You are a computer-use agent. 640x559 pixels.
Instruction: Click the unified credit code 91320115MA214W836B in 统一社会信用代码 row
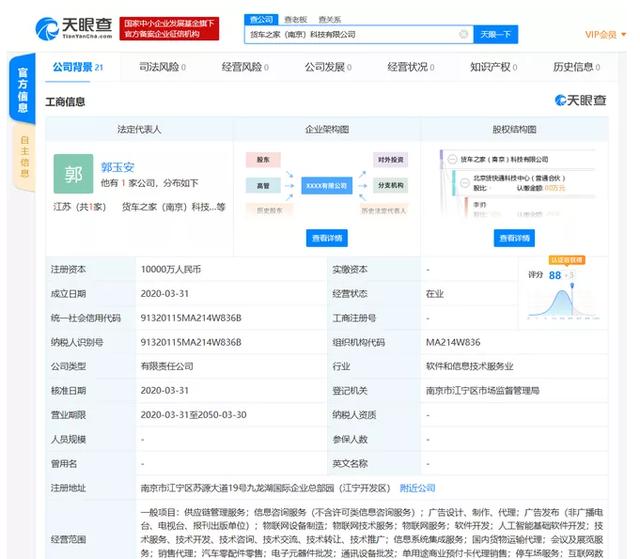[191, 318]
